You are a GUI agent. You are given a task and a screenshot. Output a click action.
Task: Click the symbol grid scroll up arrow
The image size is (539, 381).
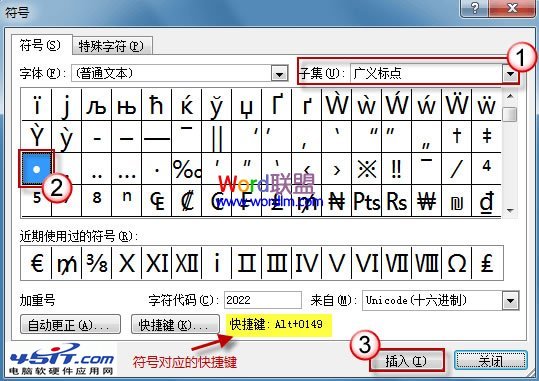(x=510, y=97)
